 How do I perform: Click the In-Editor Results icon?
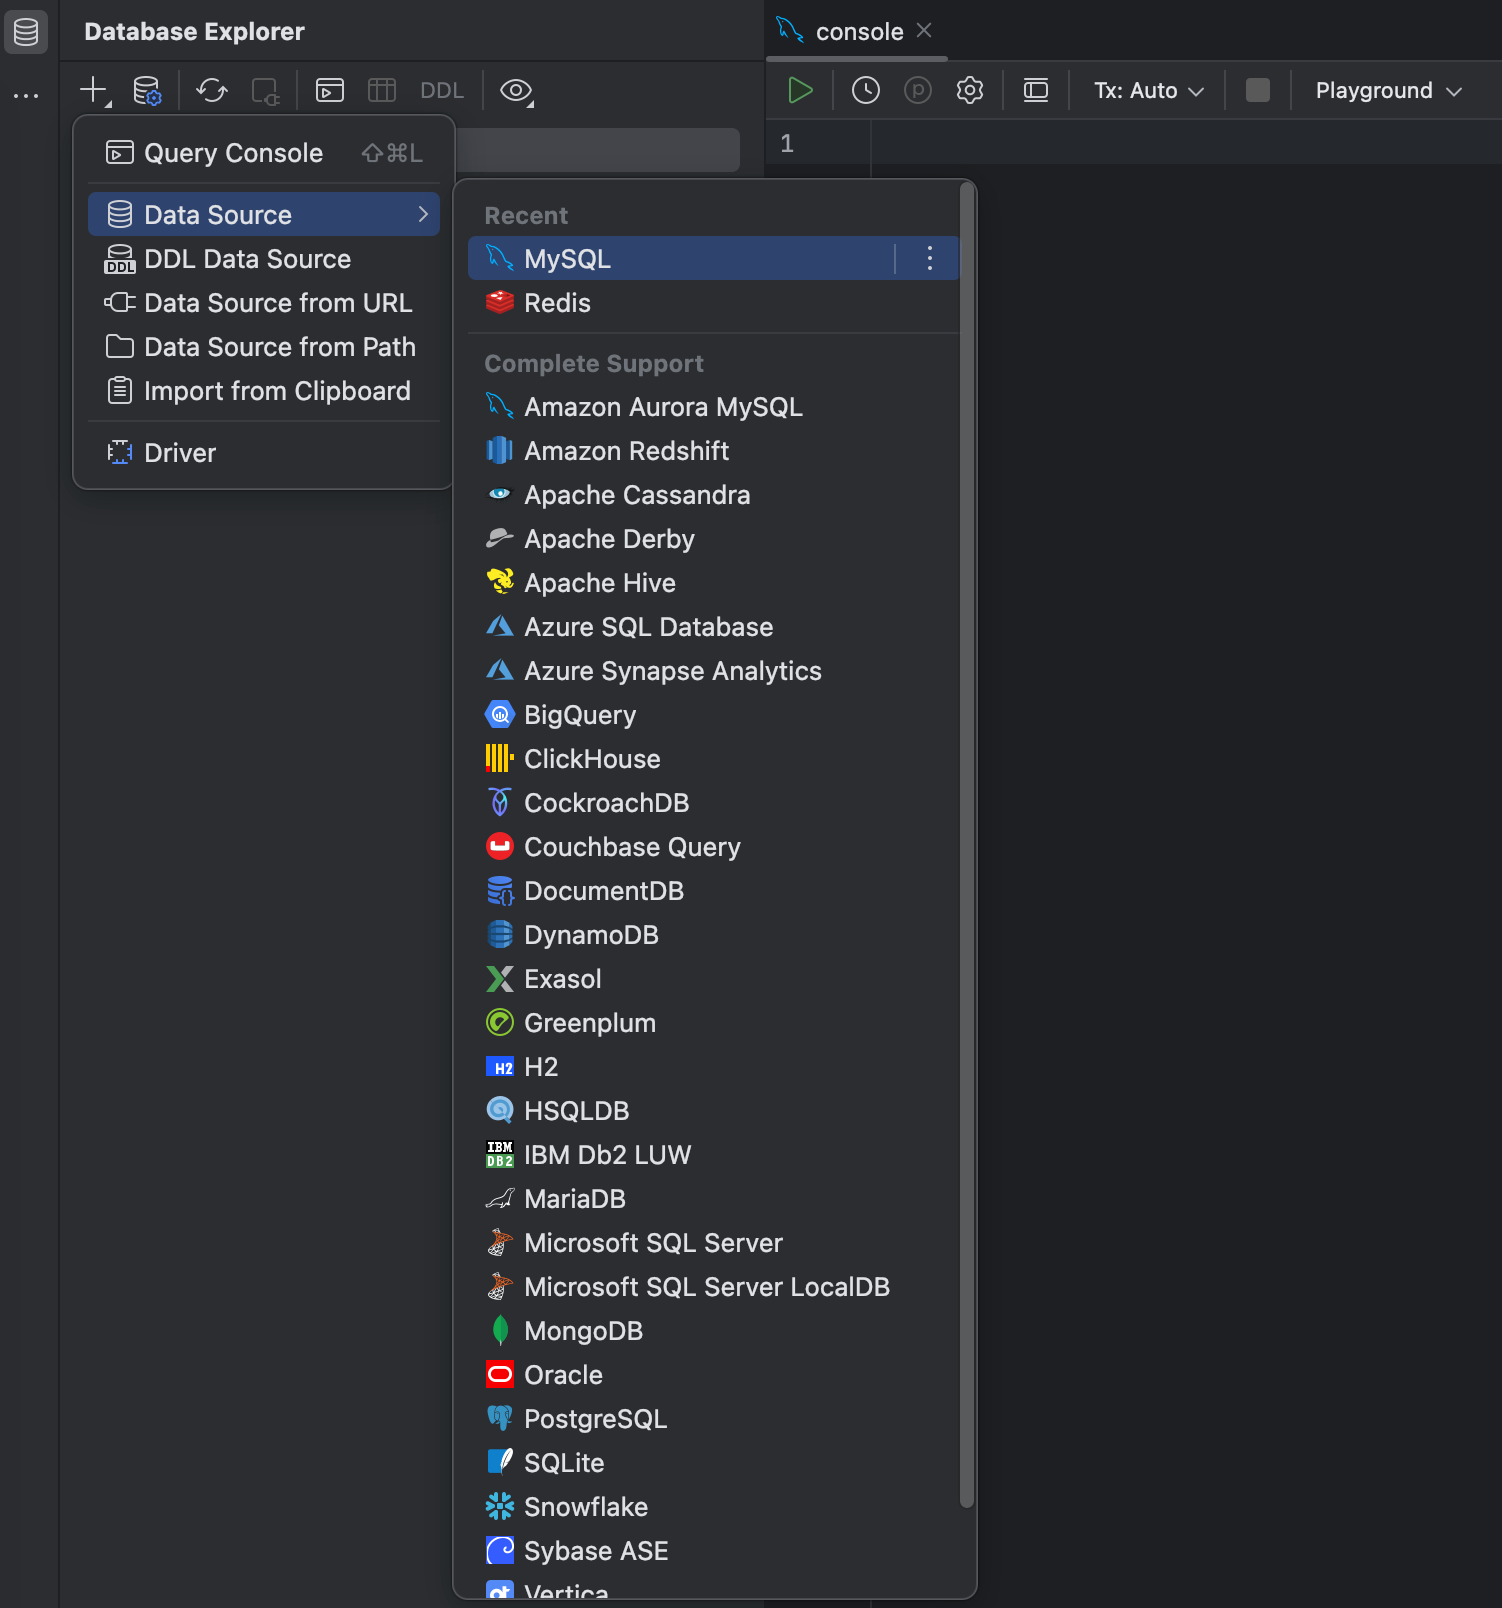point(1036,91)
